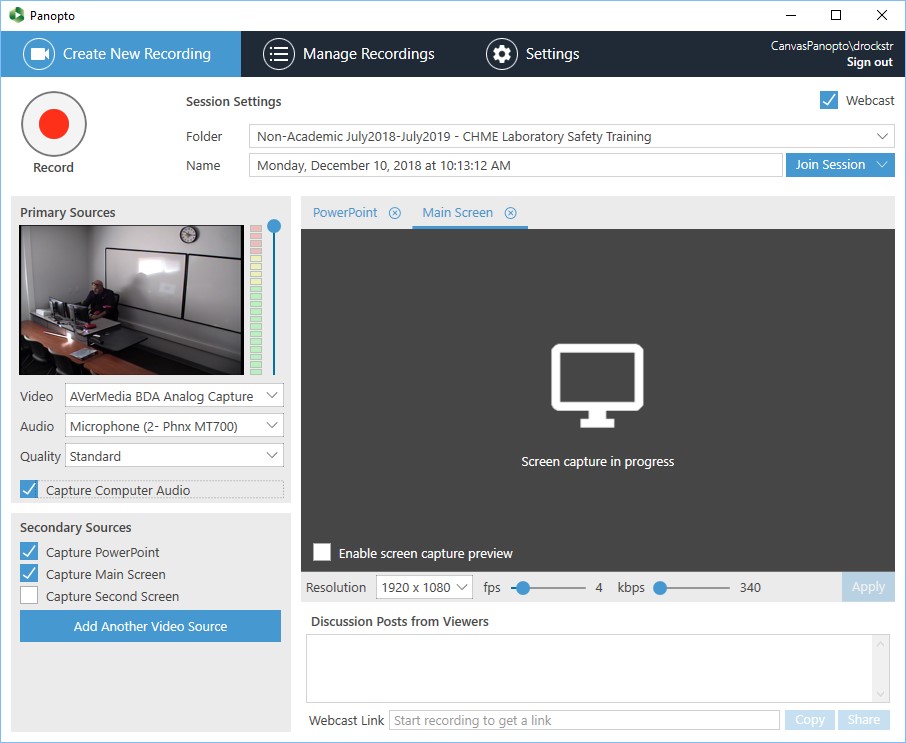Click the Apply button

tap(868, 587)
